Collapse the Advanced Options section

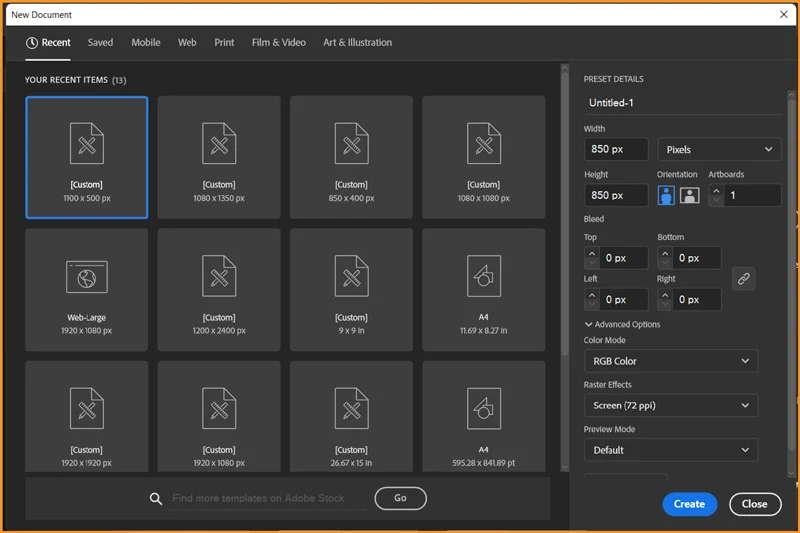[x=622, y=324]
